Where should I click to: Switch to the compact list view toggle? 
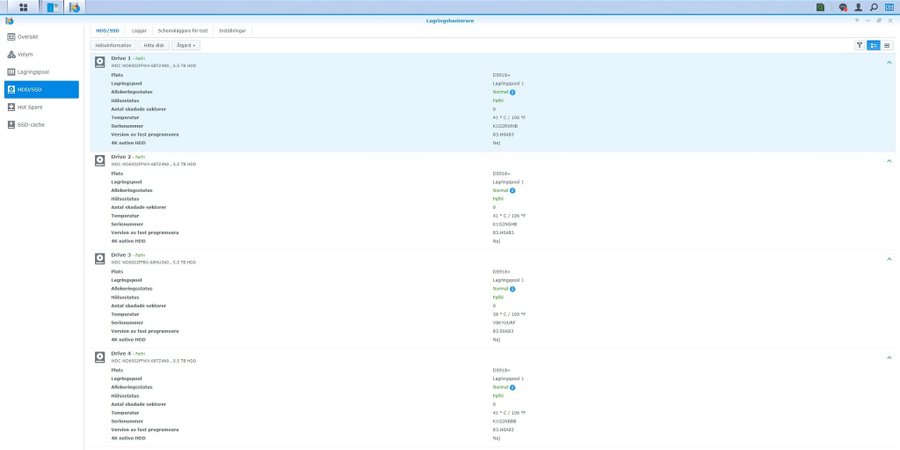click(x=886, y=45)
